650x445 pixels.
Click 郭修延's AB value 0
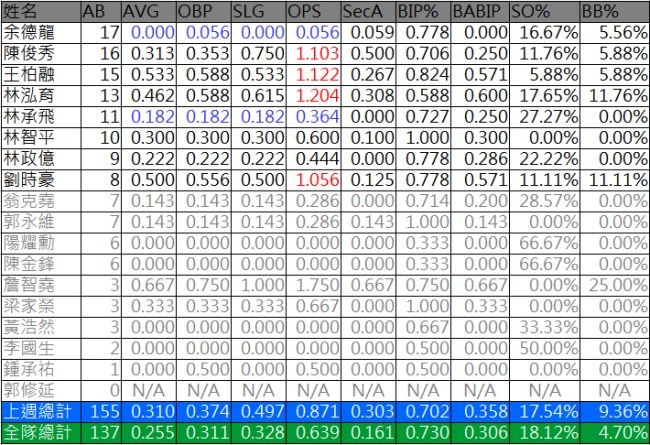coord(115,390)
